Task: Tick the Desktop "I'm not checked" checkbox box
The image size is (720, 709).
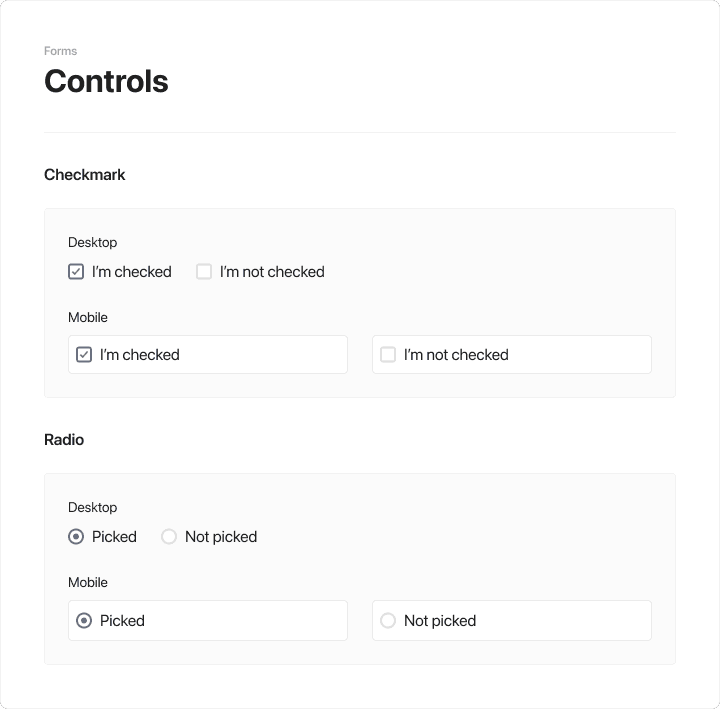Action: (204, 271)
